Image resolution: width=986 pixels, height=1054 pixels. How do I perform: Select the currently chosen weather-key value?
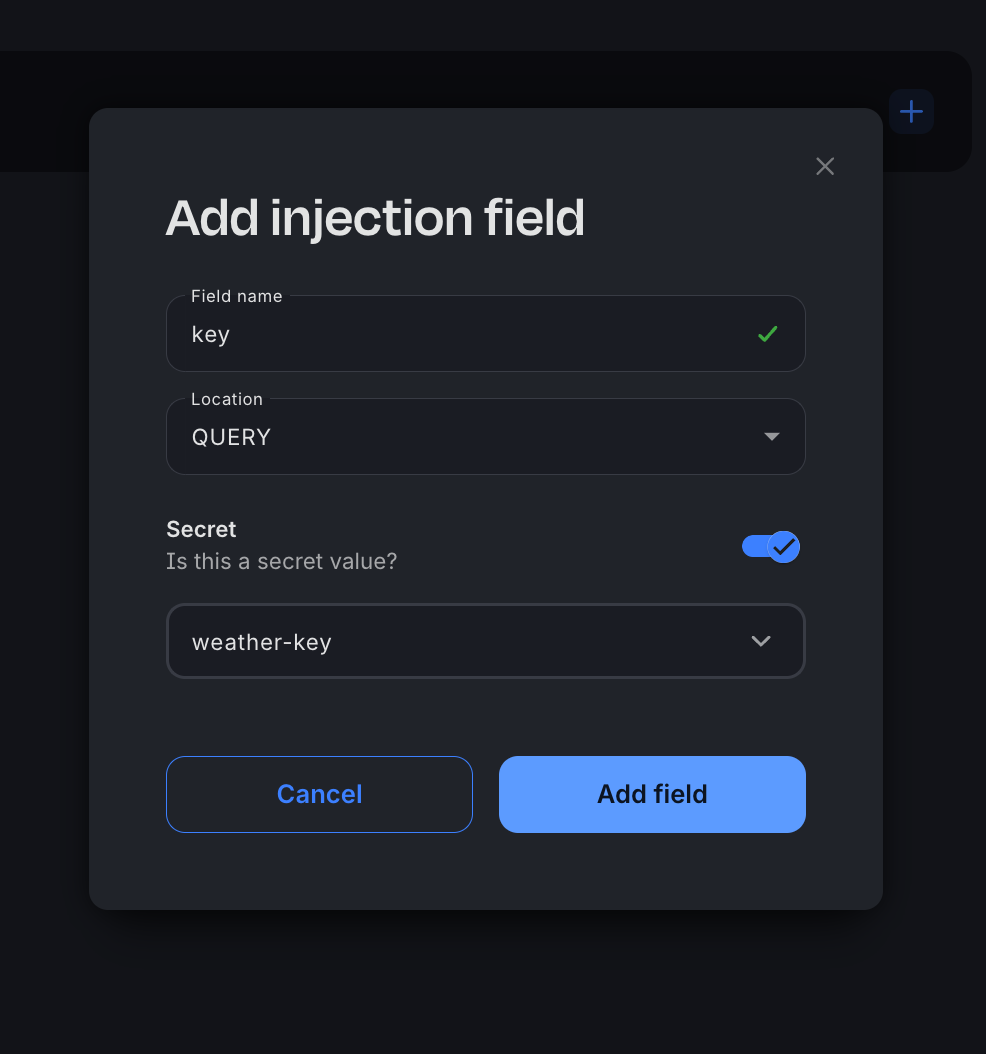[262, 641]
